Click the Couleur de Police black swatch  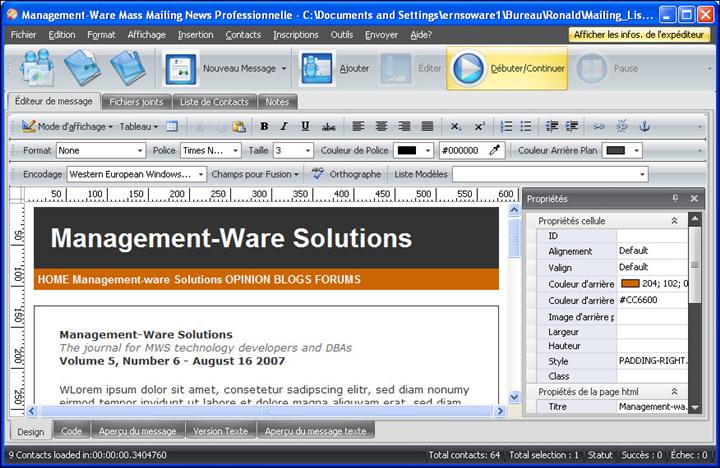pyautogui.click(x=407, y=150)
